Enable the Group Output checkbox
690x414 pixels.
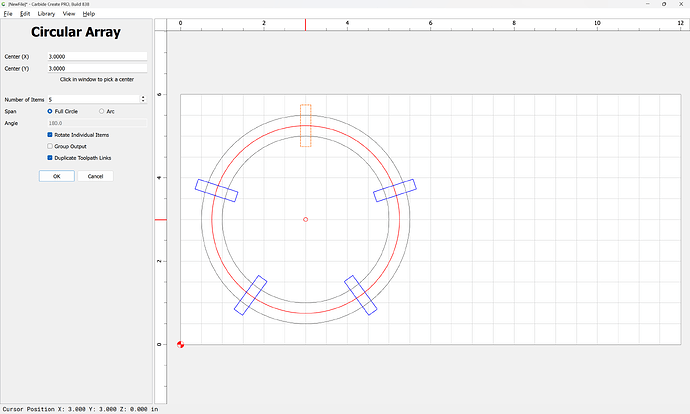50,146
